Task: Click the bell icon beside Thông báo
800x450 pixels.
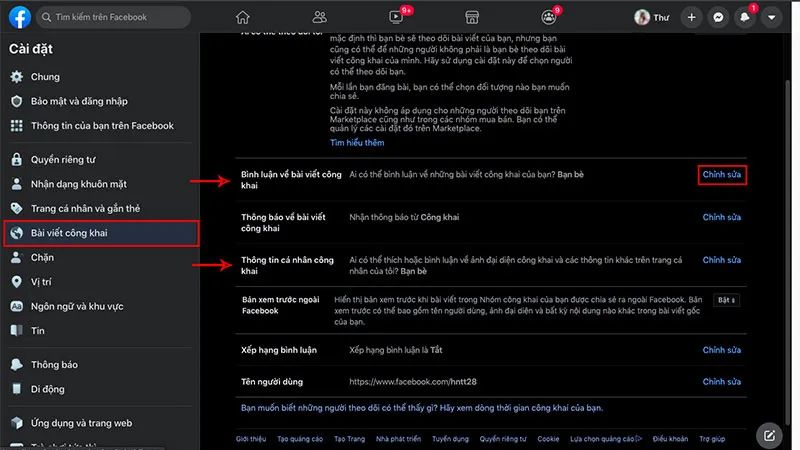Action: tap(17, 364)
